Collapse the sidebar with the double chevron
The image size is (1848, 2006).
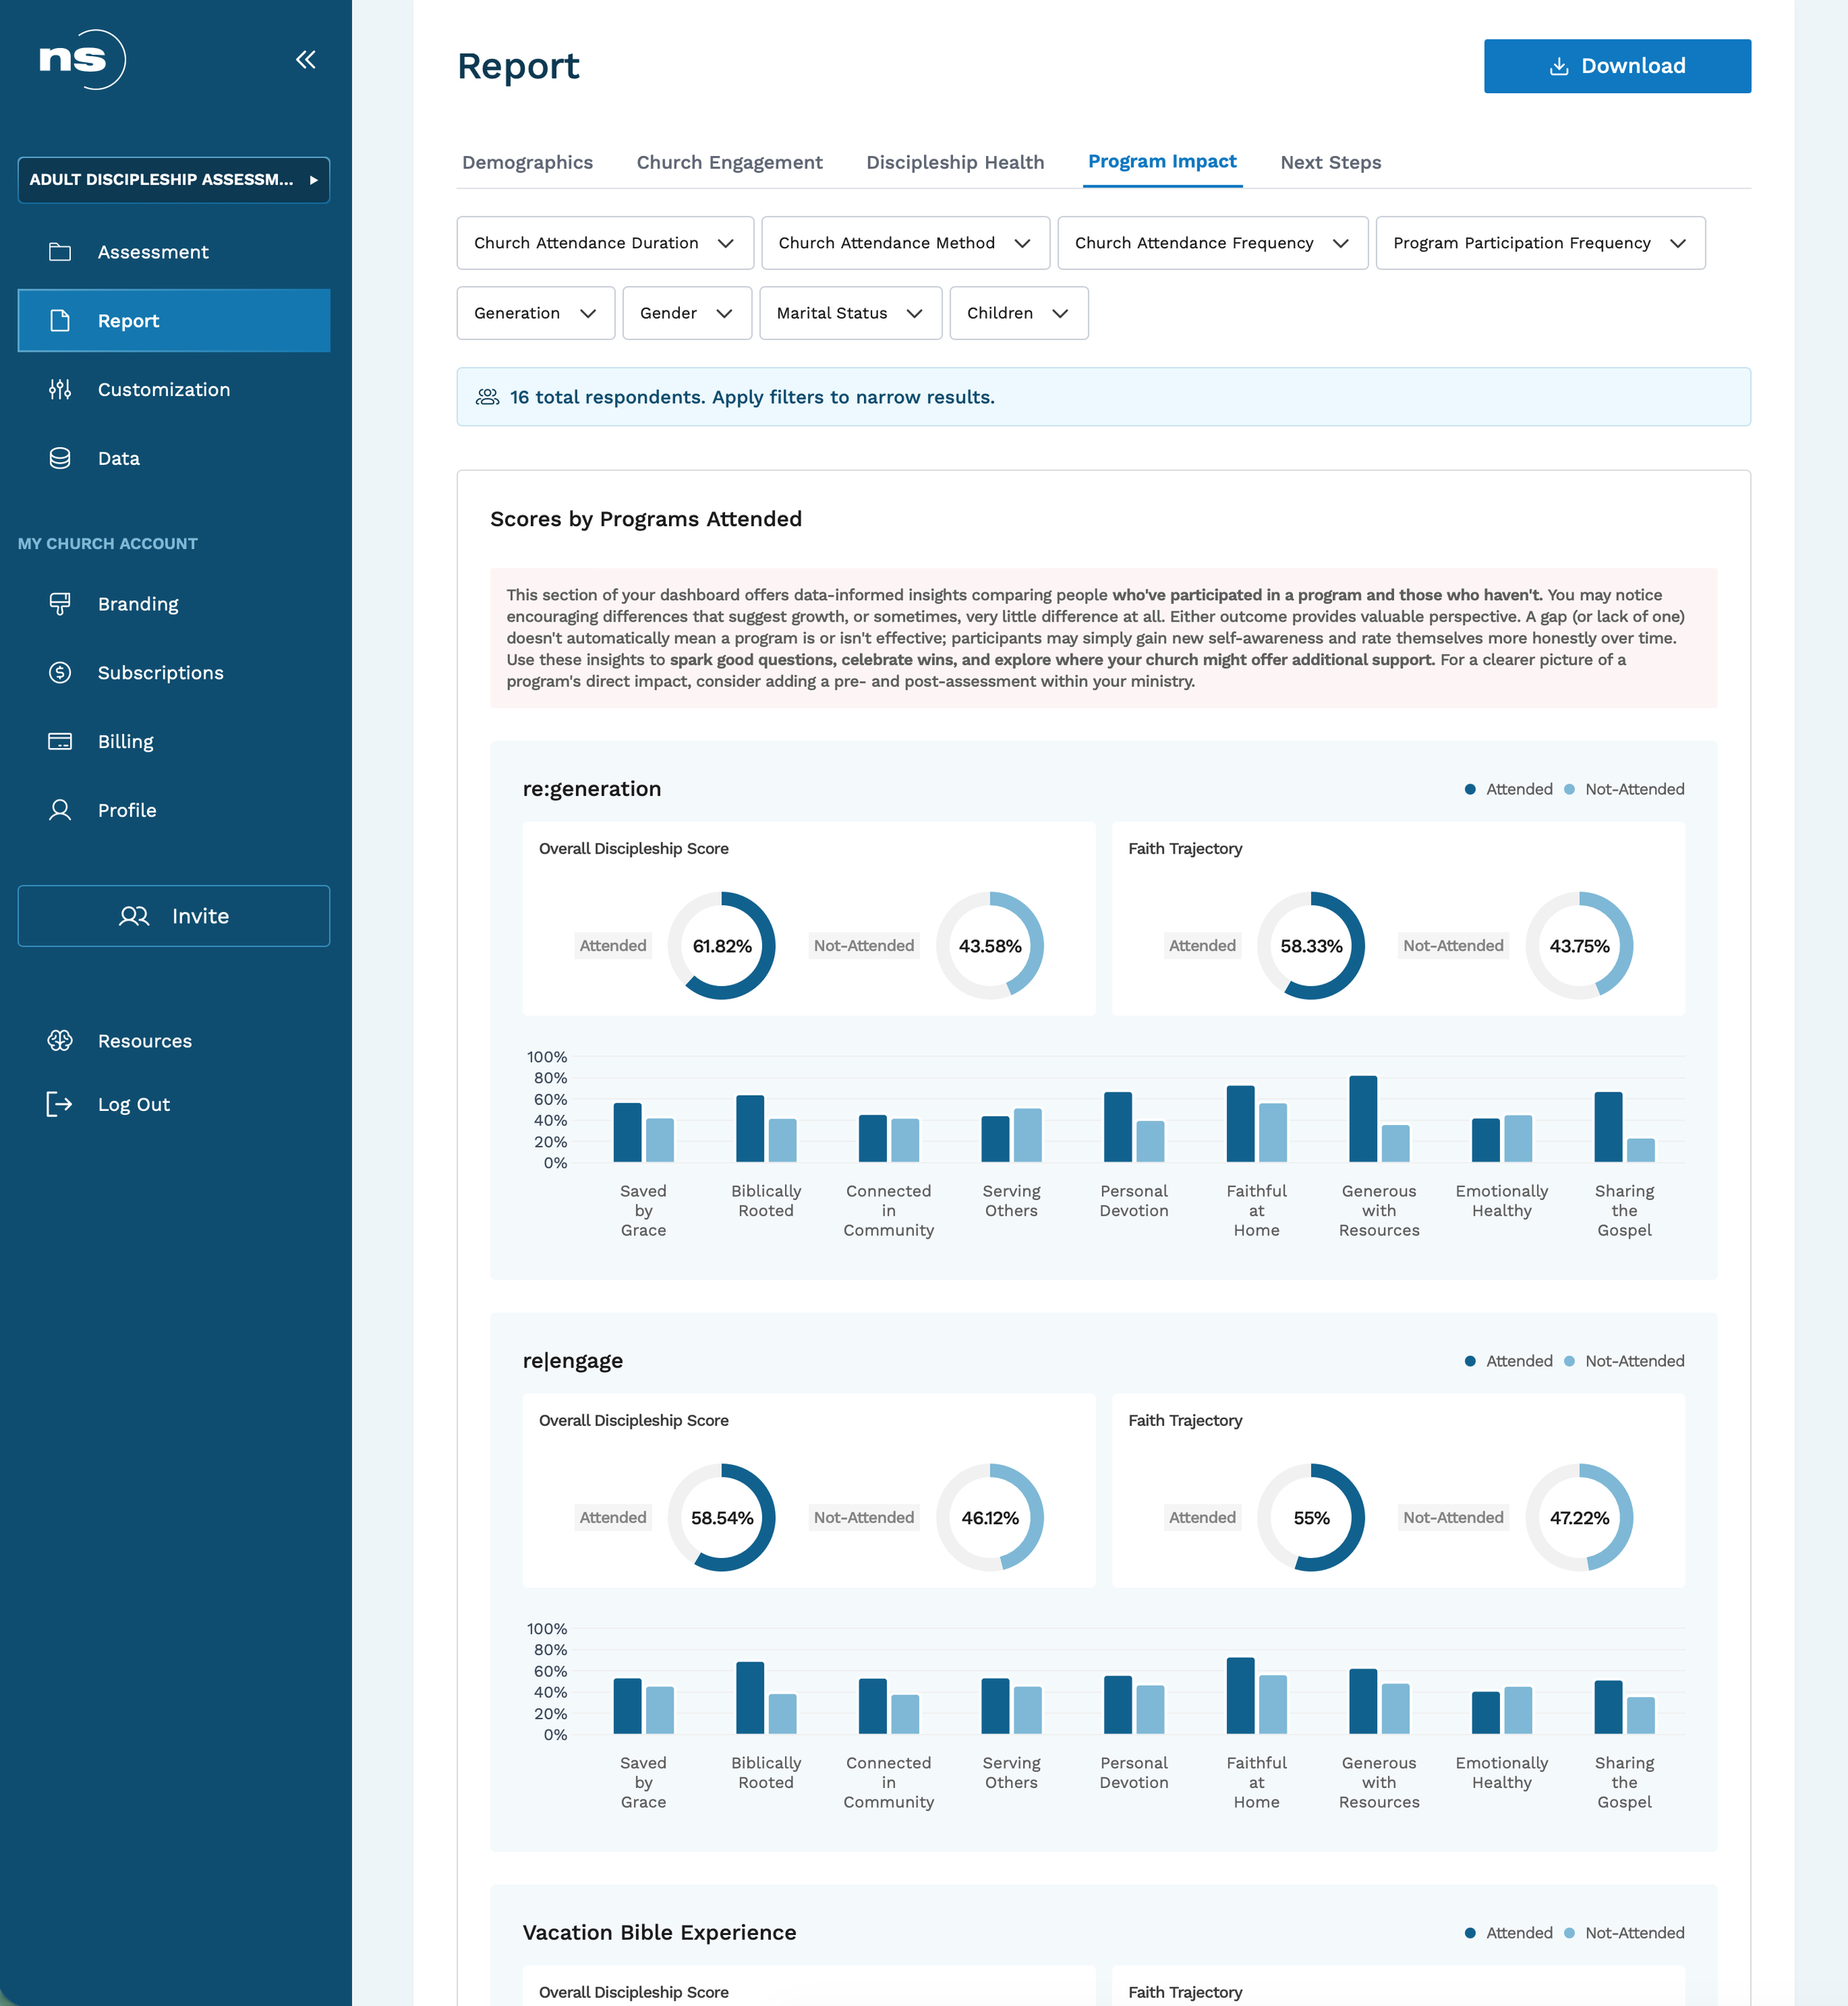tap(306, 60)
